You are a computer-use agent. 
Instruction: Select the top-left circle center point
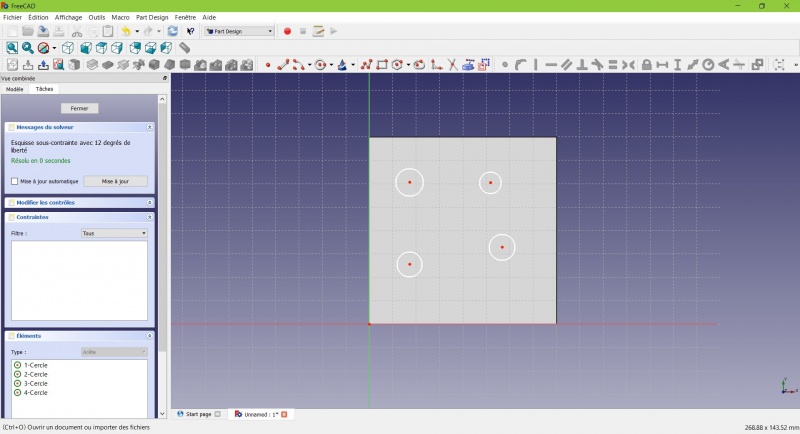coord(410,182)
